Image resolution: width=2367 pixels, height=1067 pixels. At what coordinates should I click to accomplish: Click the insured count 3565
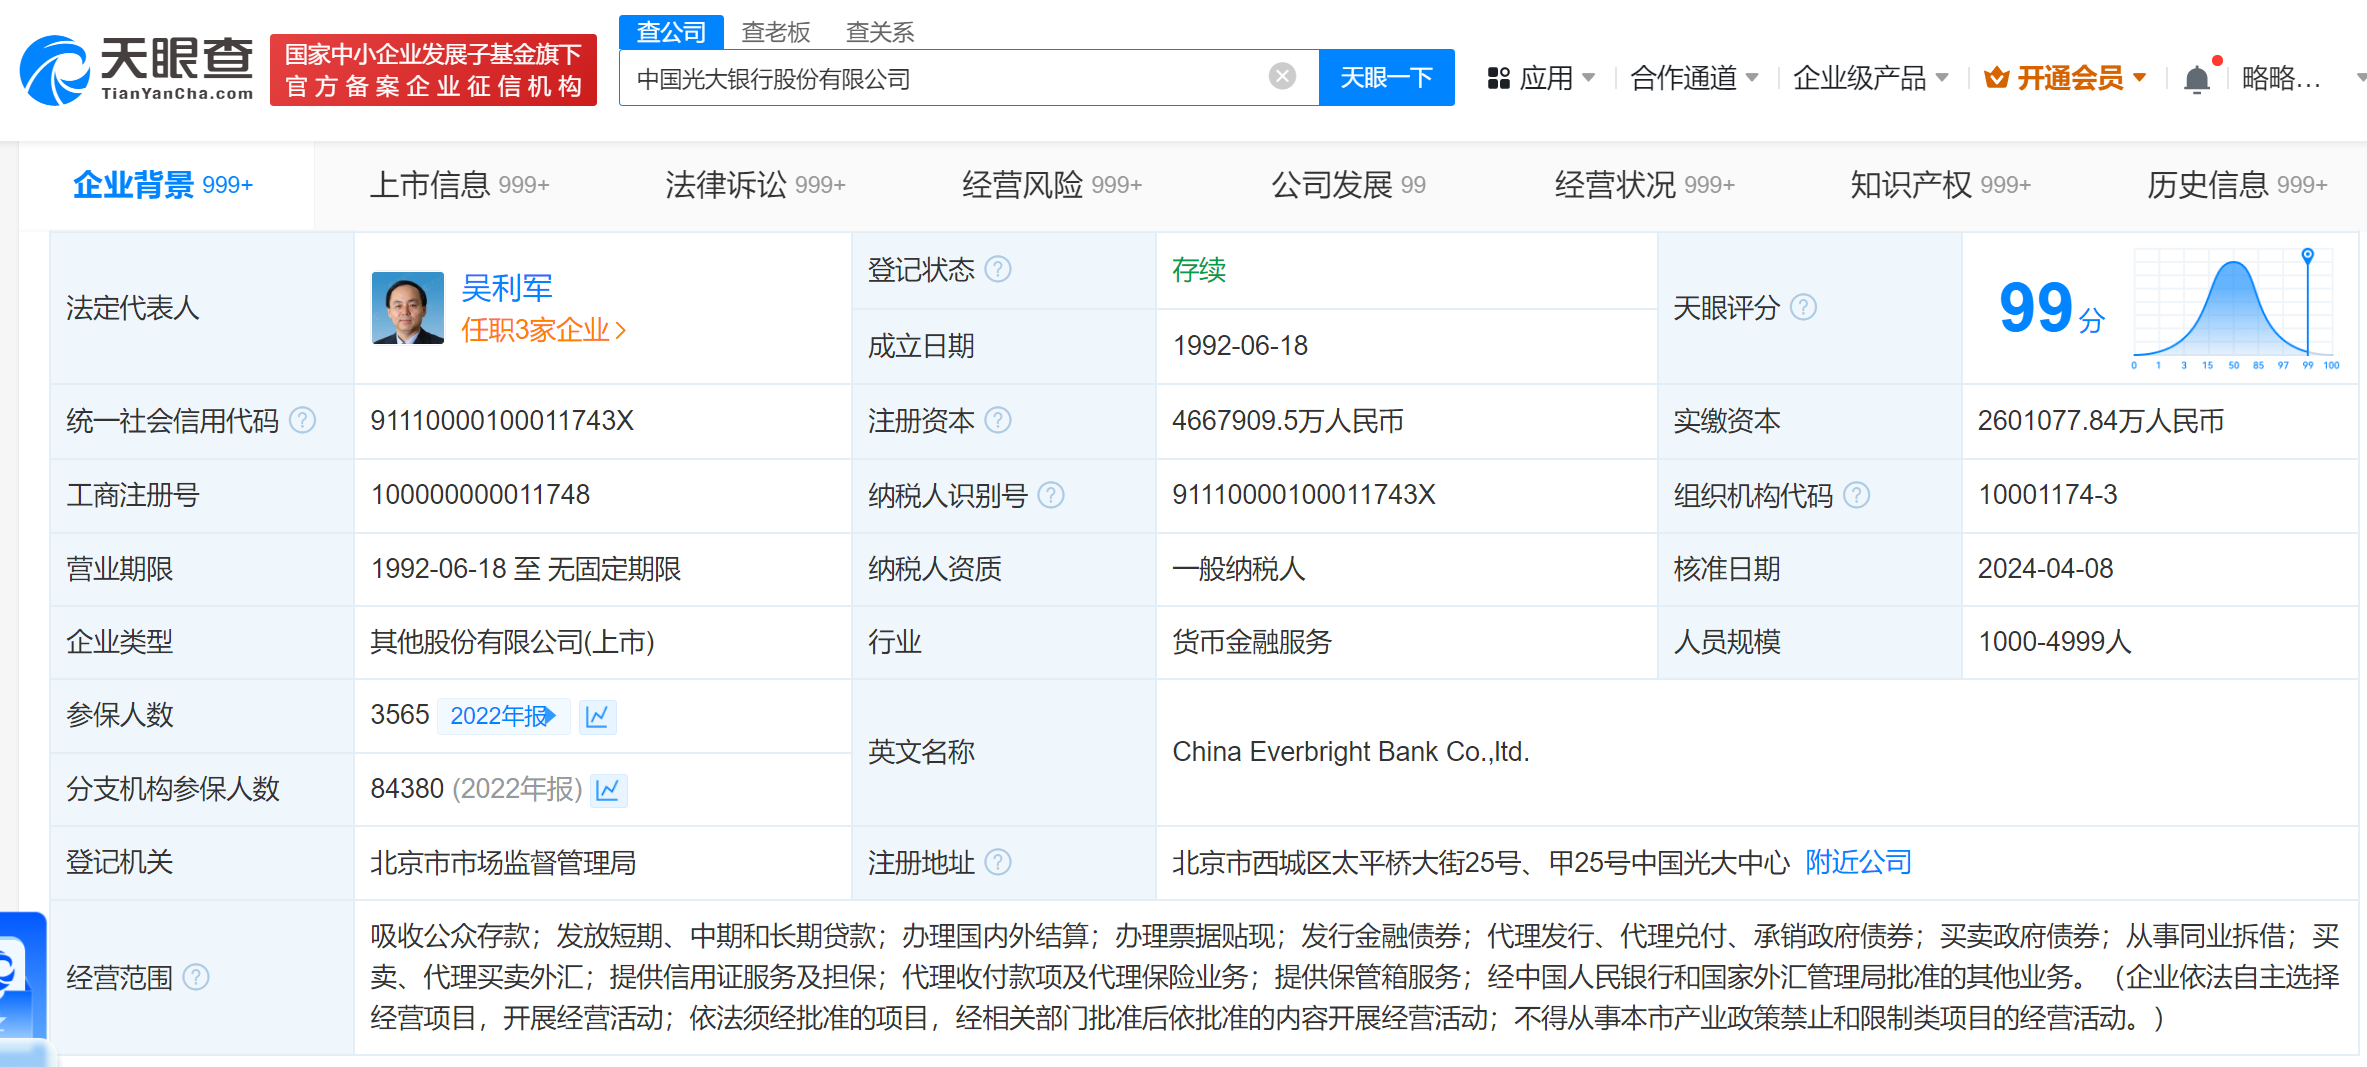[x=399, y=715]
